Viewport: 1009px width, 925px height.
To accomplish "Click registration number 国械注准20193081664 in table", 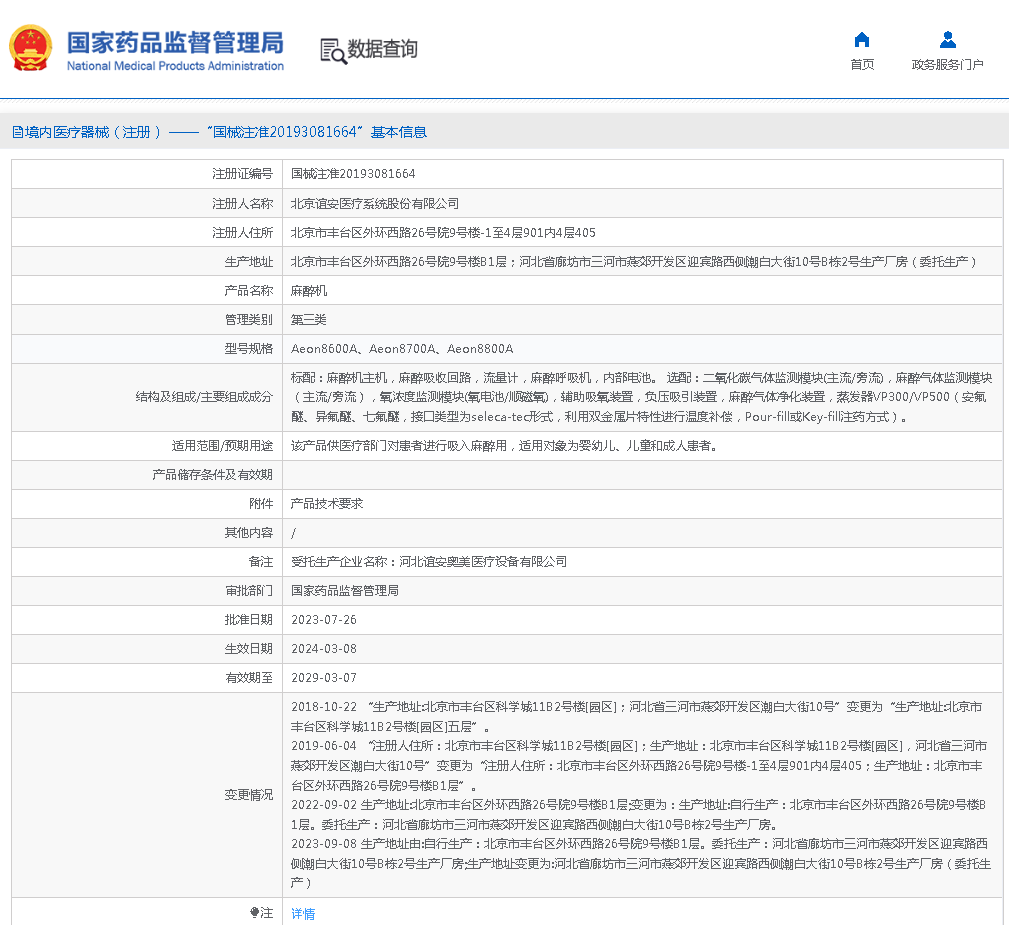I will coord(353,174).
